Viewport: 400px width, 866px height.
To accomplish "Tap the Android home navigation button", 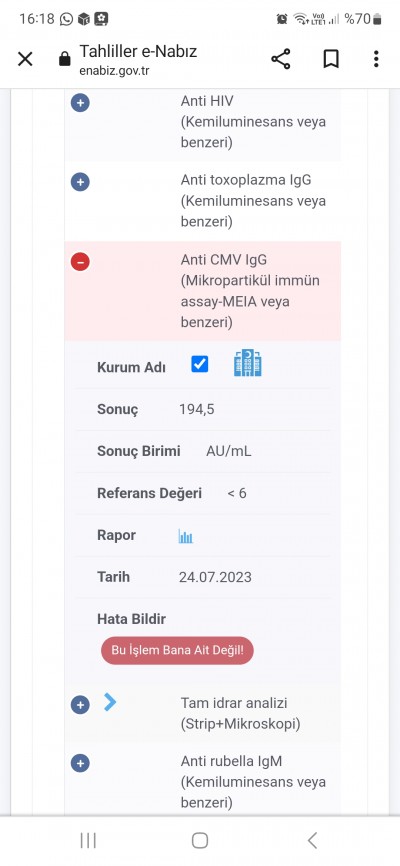I will 199,841.
